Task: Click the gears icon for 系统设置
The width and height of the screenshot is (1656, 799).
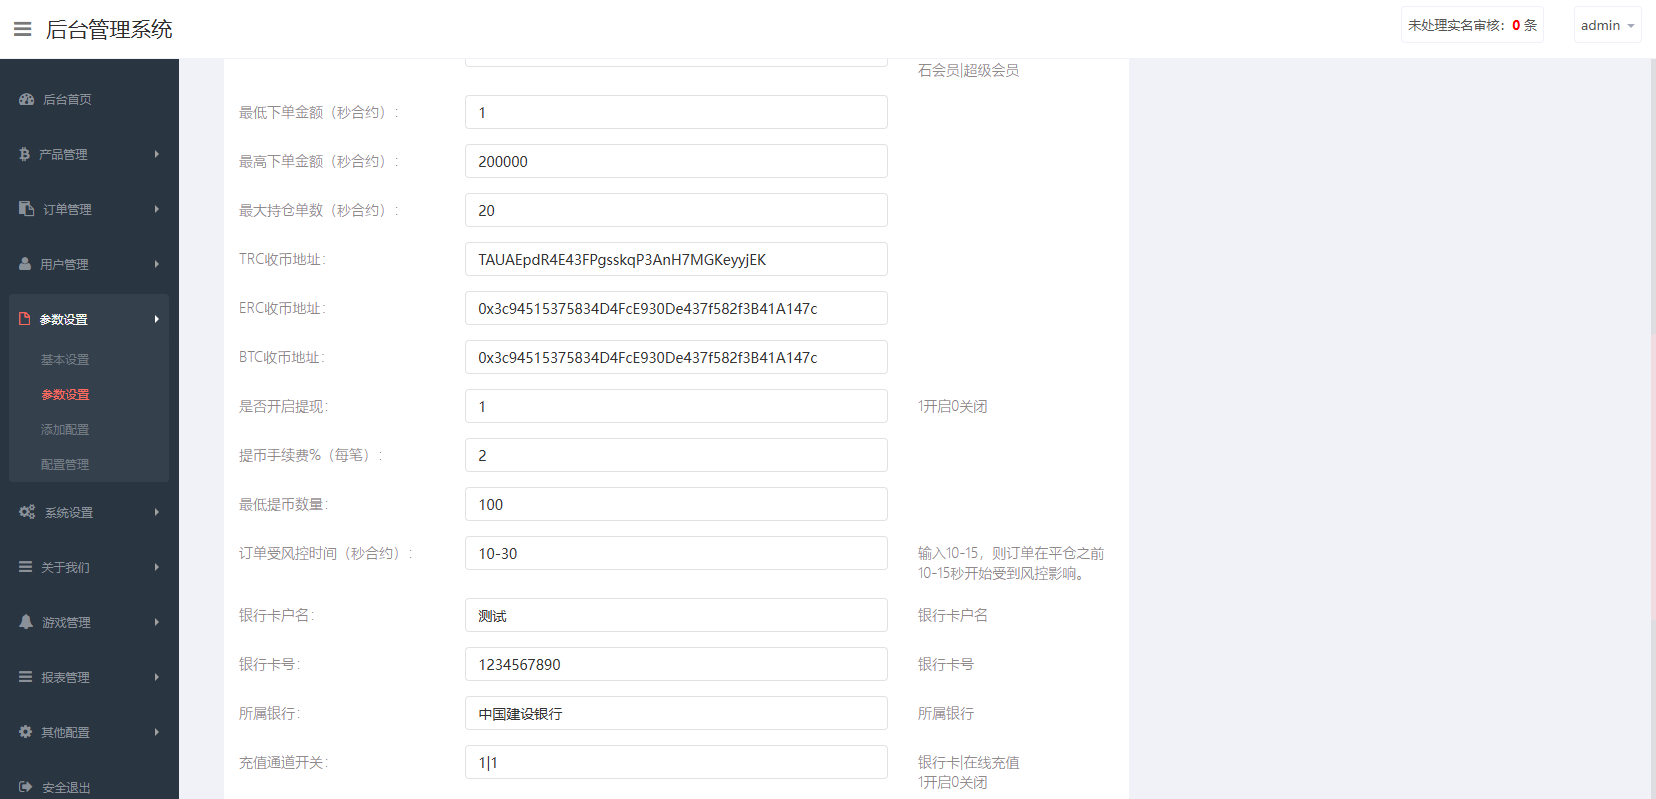Action: [x=27, y=512]
